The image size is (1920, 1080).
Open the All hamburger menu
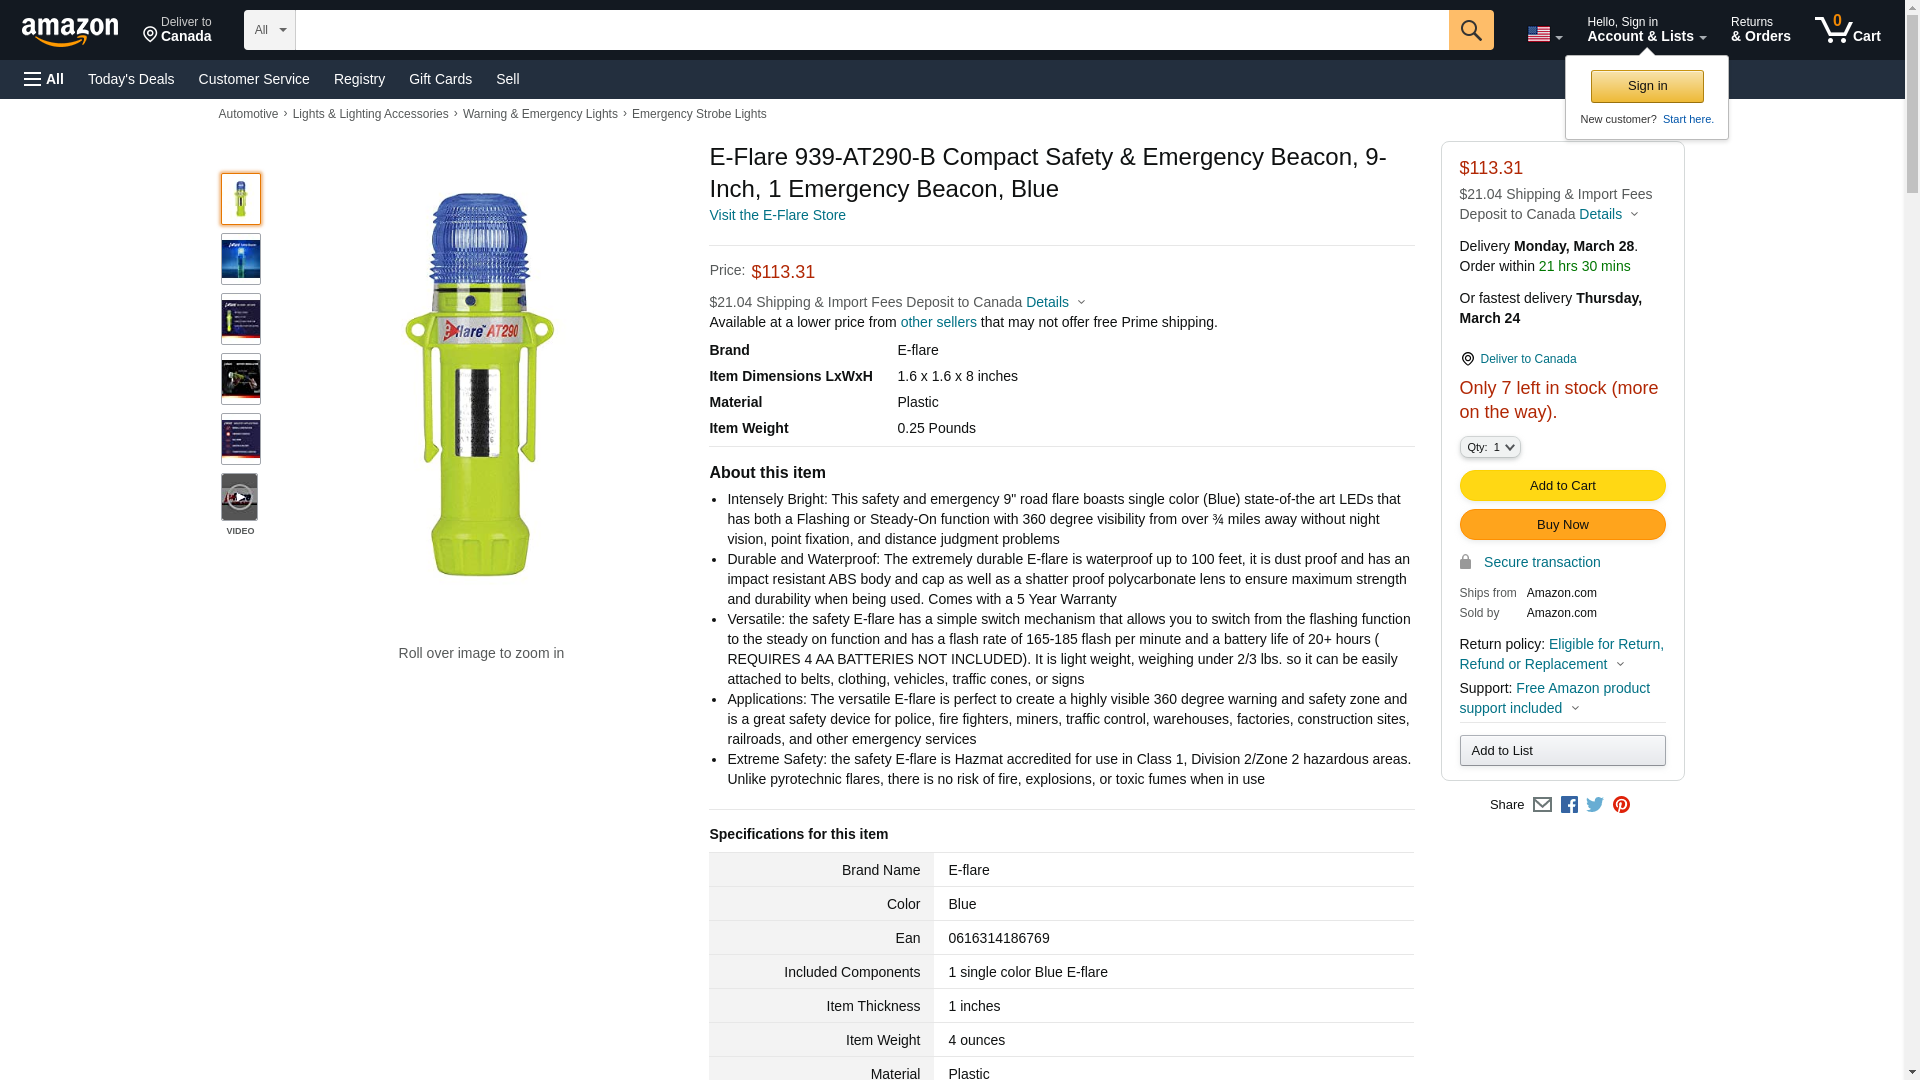pyautogui.click(x=44, y=79)
